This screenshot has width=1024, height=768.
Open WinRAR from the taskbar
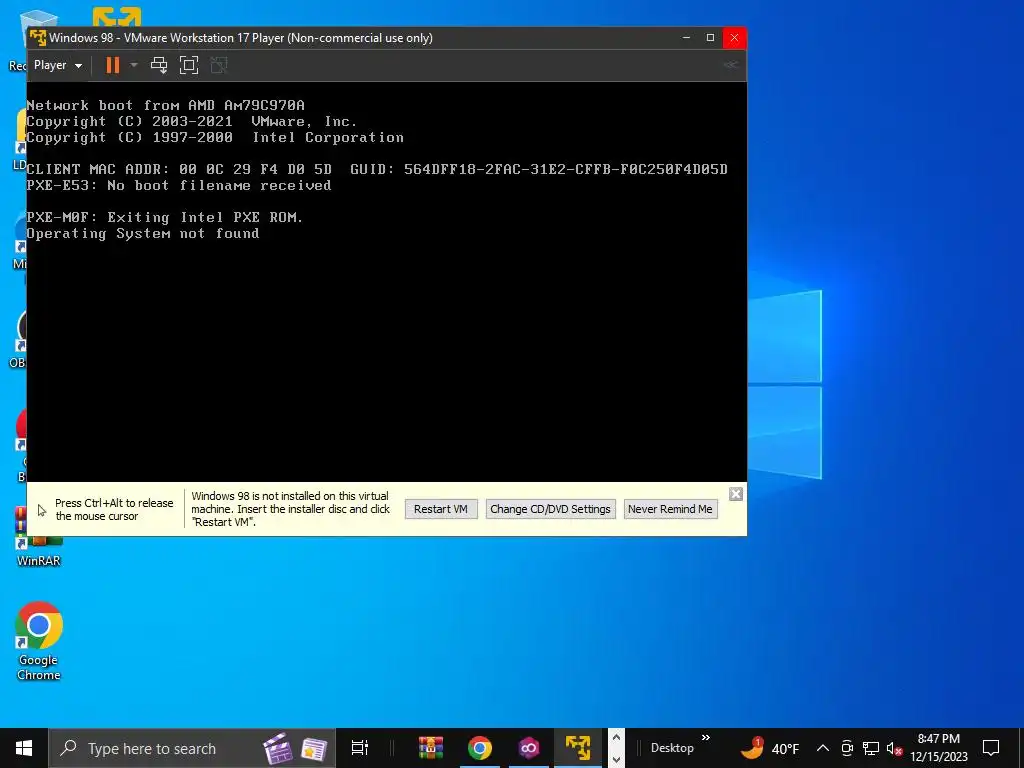click(430, 748)
